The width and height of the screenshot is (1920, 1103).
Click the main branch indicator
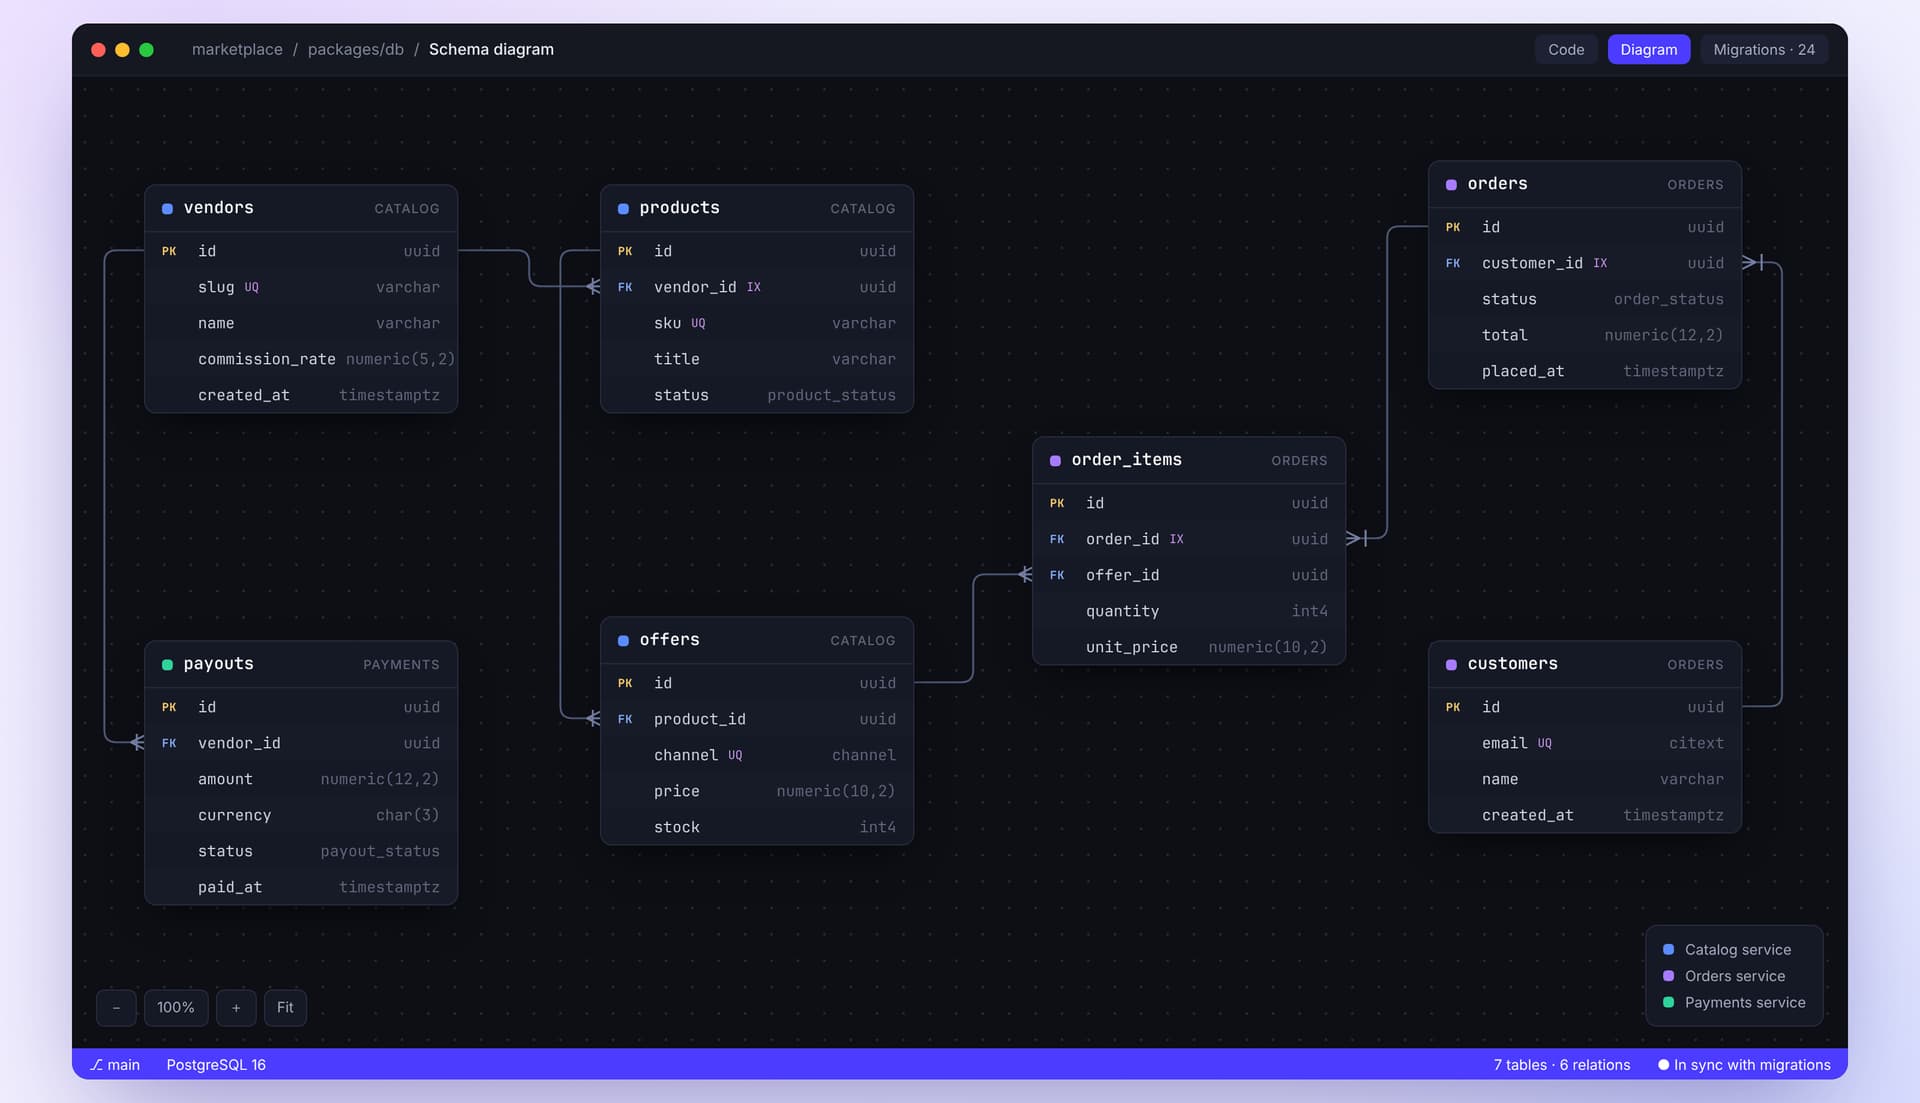115,1064
